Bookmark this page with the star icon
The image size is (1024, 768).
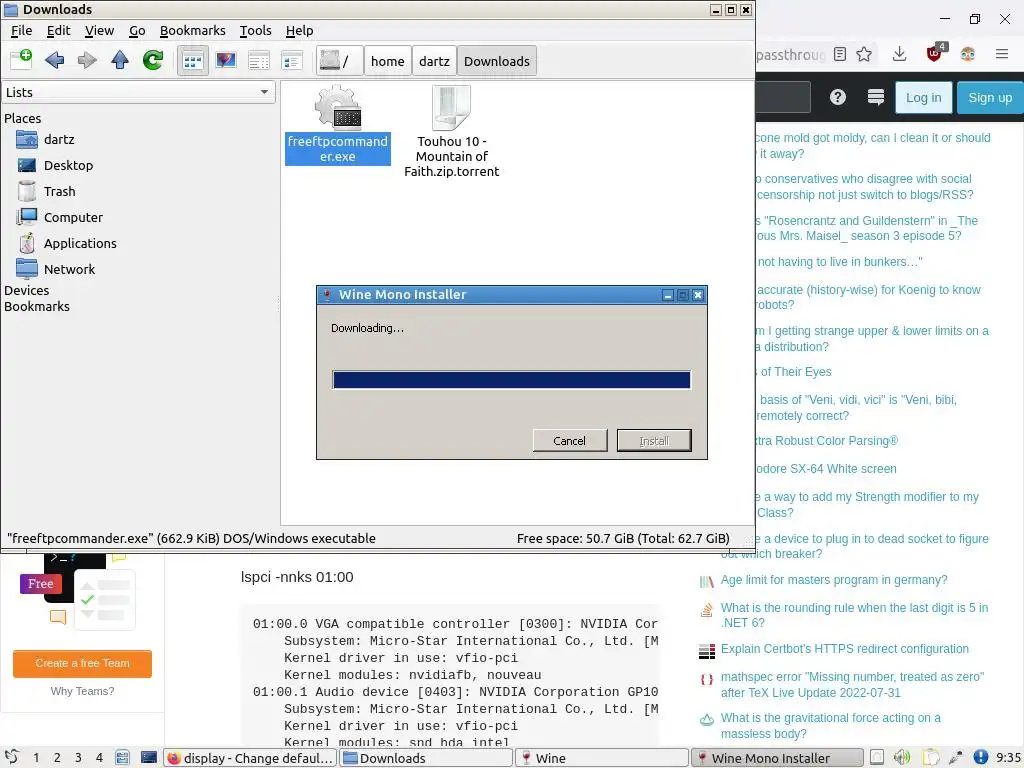[x=864, y=54]
